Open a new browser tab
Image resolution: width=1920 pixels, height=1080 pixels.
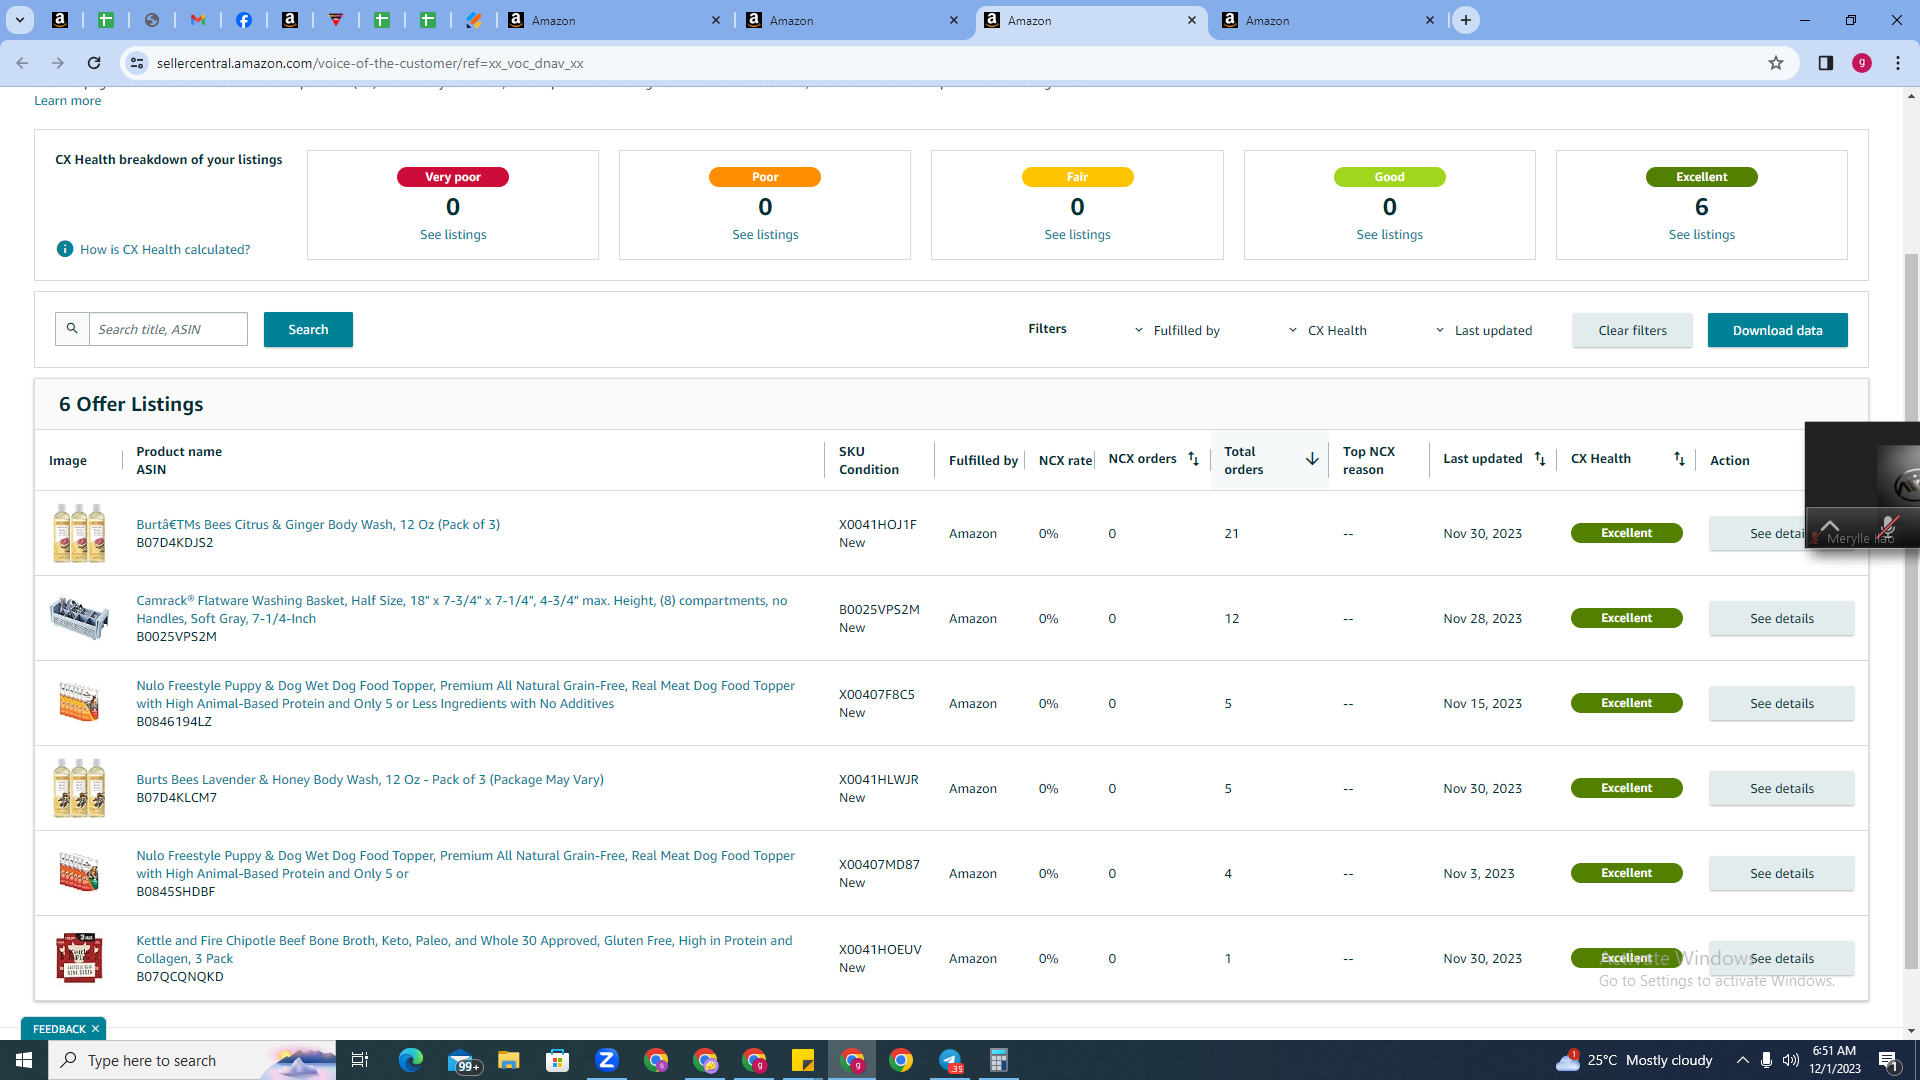click(x=1466, y=20)
